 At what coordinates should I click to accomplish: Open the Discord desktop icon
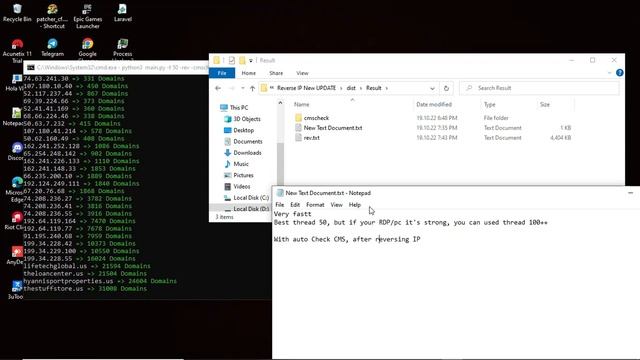[x=16, y=151]
